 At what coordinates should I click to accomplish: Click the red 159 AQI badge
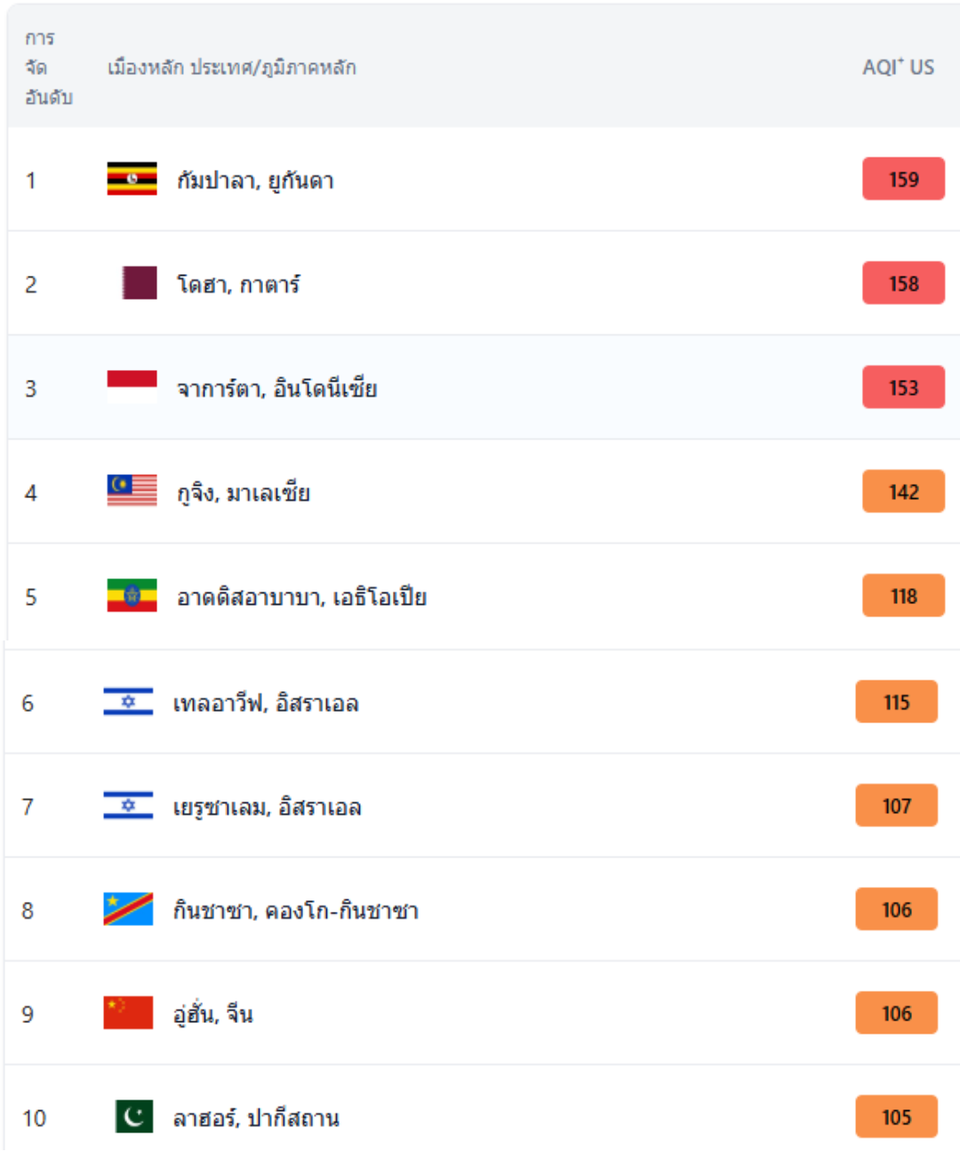pyautogui.click(x=903, y=179)
